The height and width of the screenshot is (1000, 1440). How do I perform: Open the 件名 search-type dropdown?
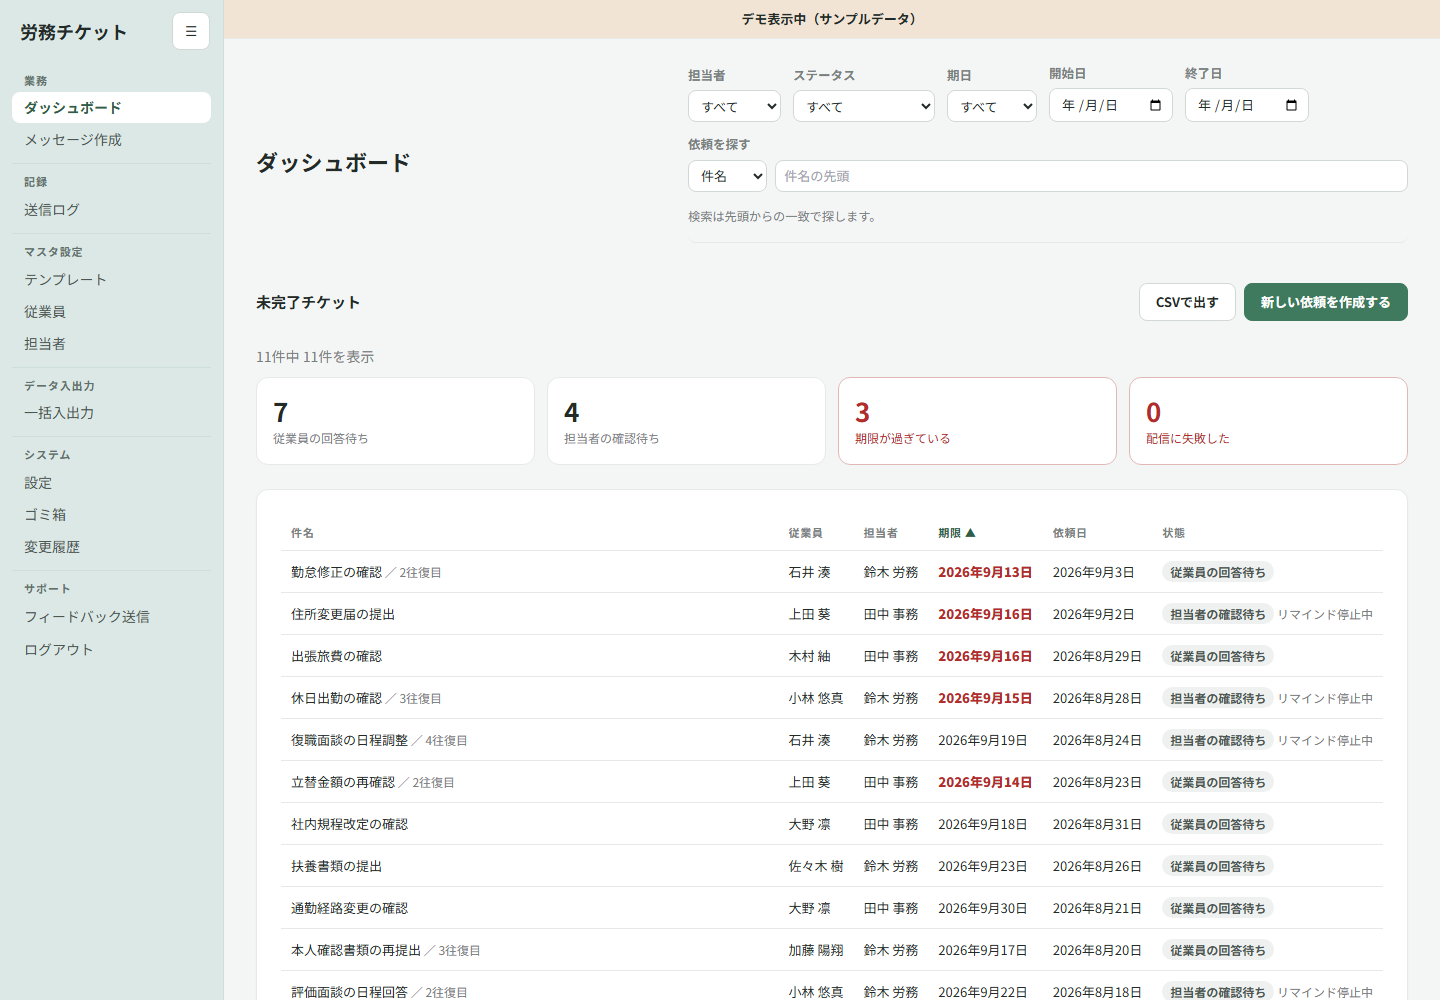(x=727, y=176)
